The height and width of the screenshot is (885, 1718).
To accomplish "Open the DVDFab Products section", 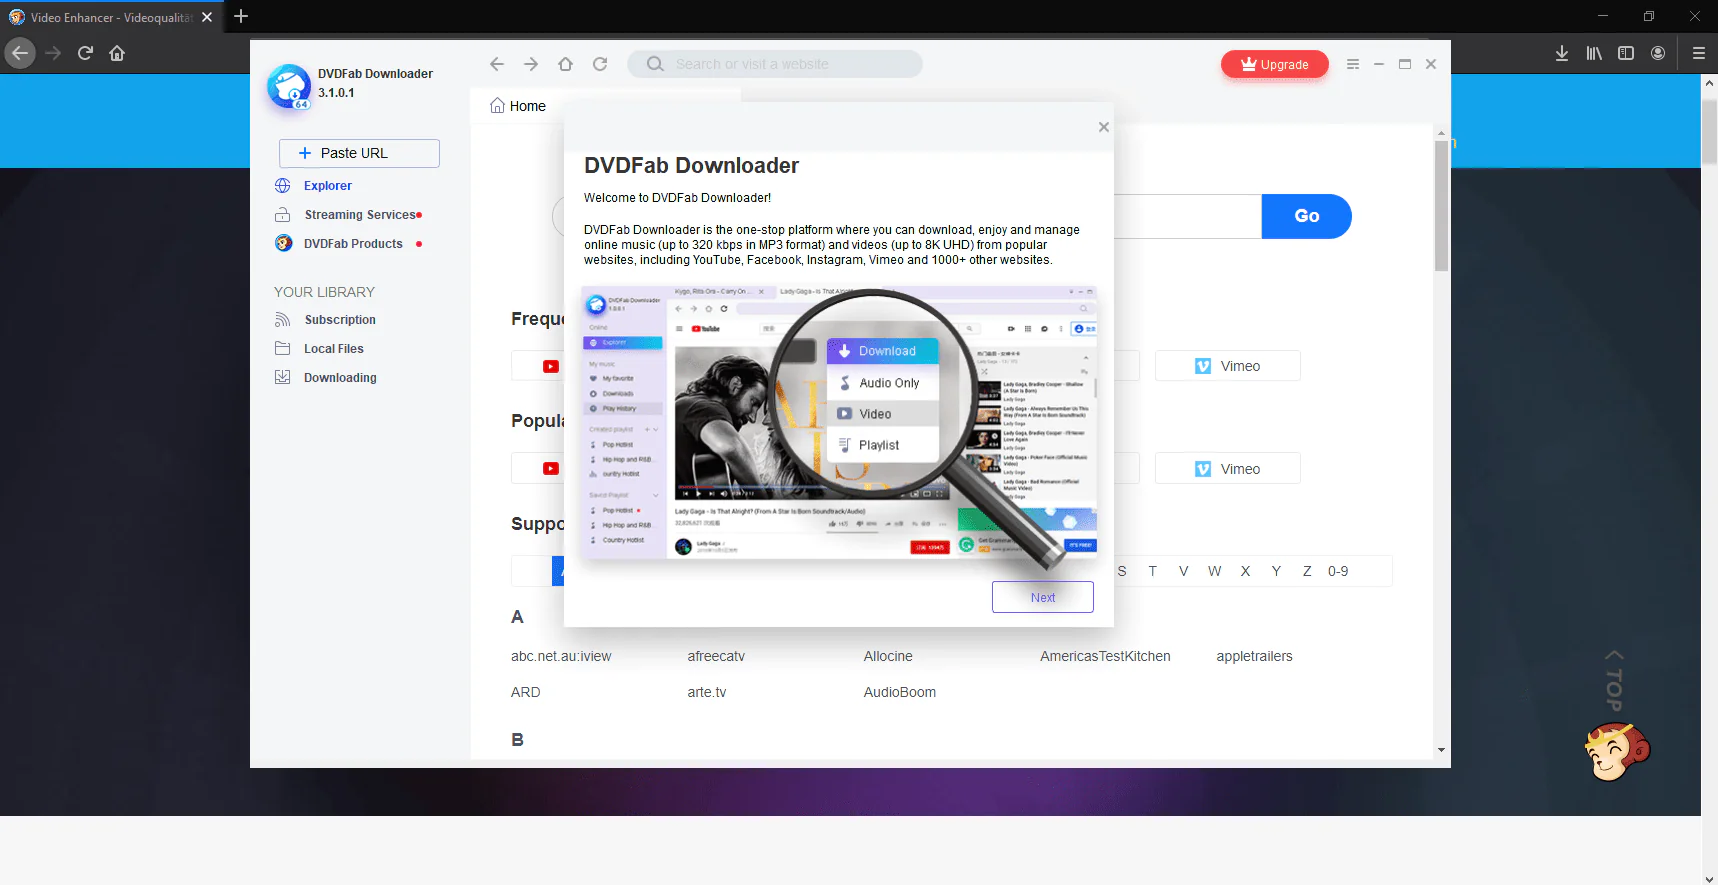I will tap(350, 244).
